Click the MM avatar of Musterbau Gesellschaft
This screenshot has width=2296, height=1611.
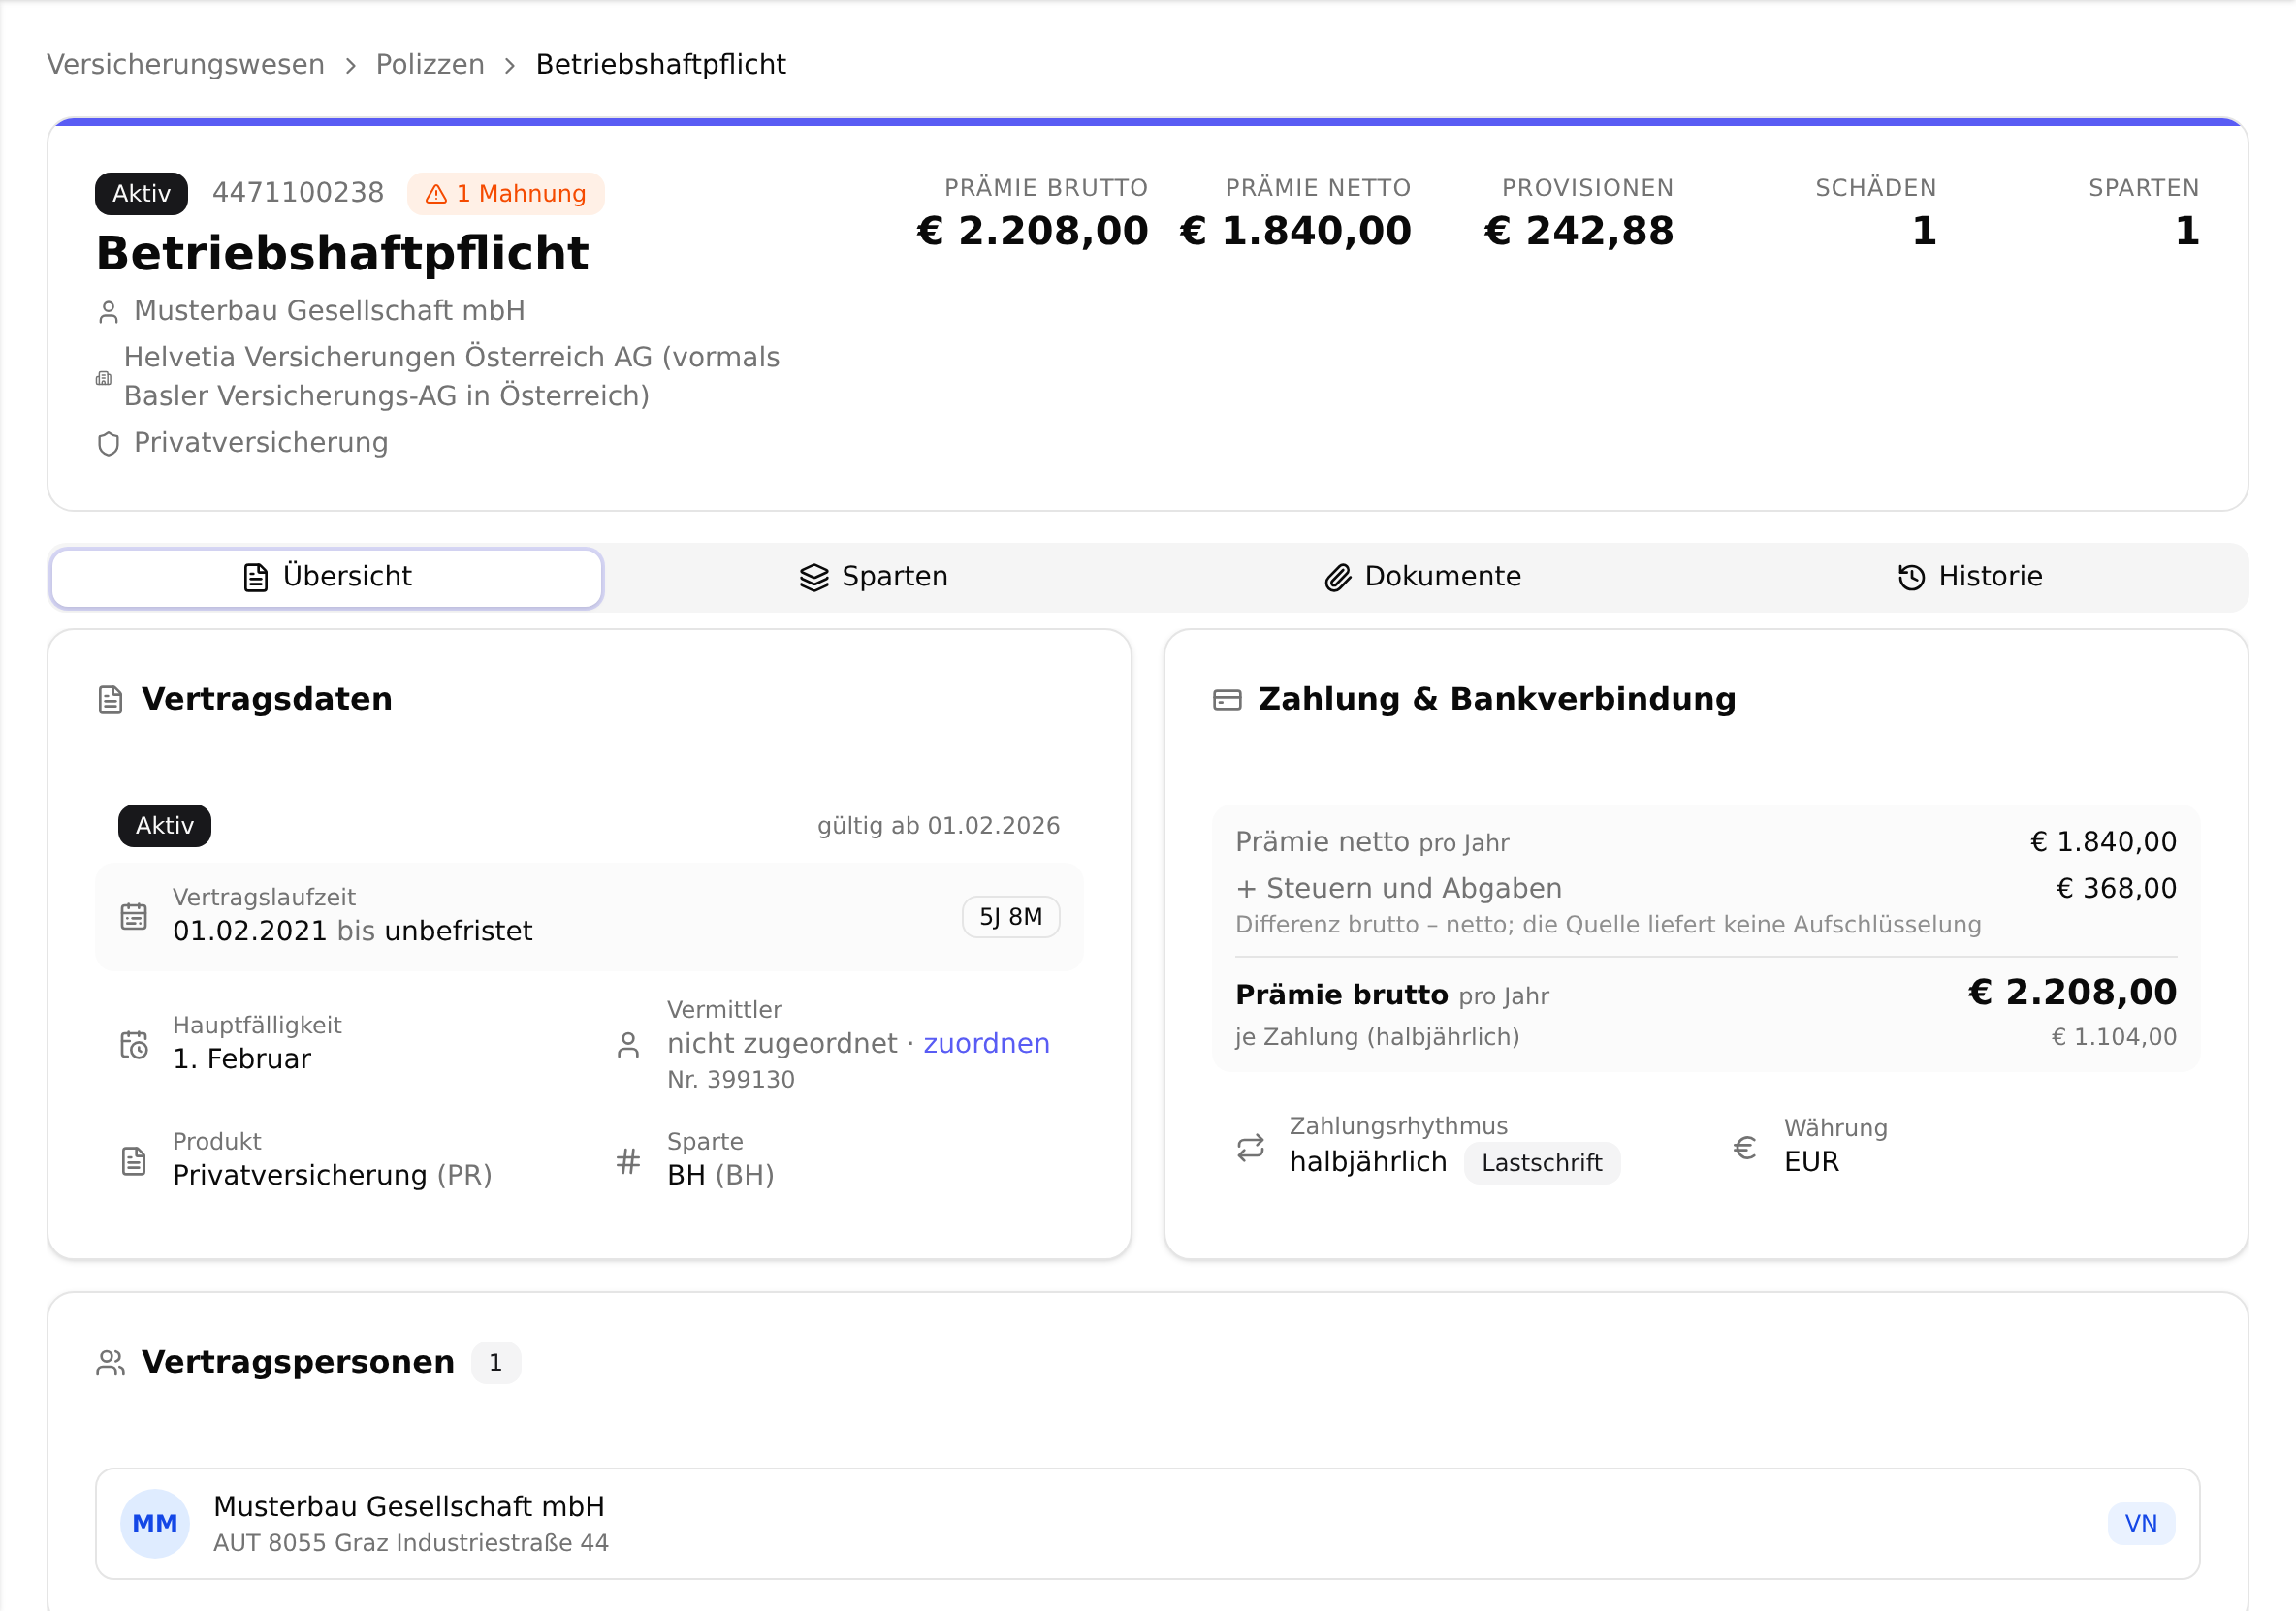tap(155, 1523)
